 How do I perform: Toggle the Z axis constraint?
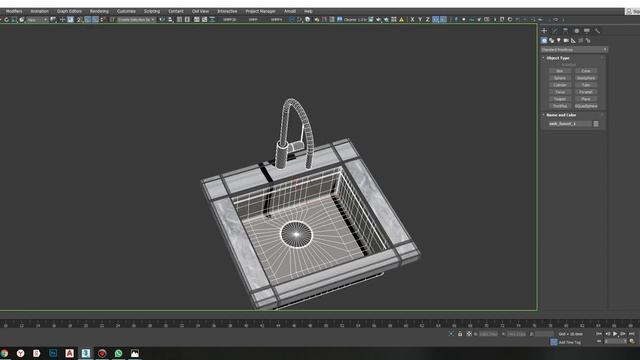(x=428, y=20)
